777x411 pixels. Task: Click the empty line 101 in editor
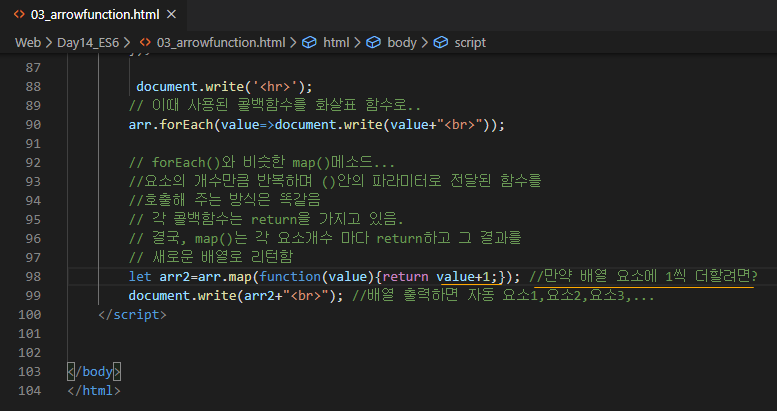[421, 334]
